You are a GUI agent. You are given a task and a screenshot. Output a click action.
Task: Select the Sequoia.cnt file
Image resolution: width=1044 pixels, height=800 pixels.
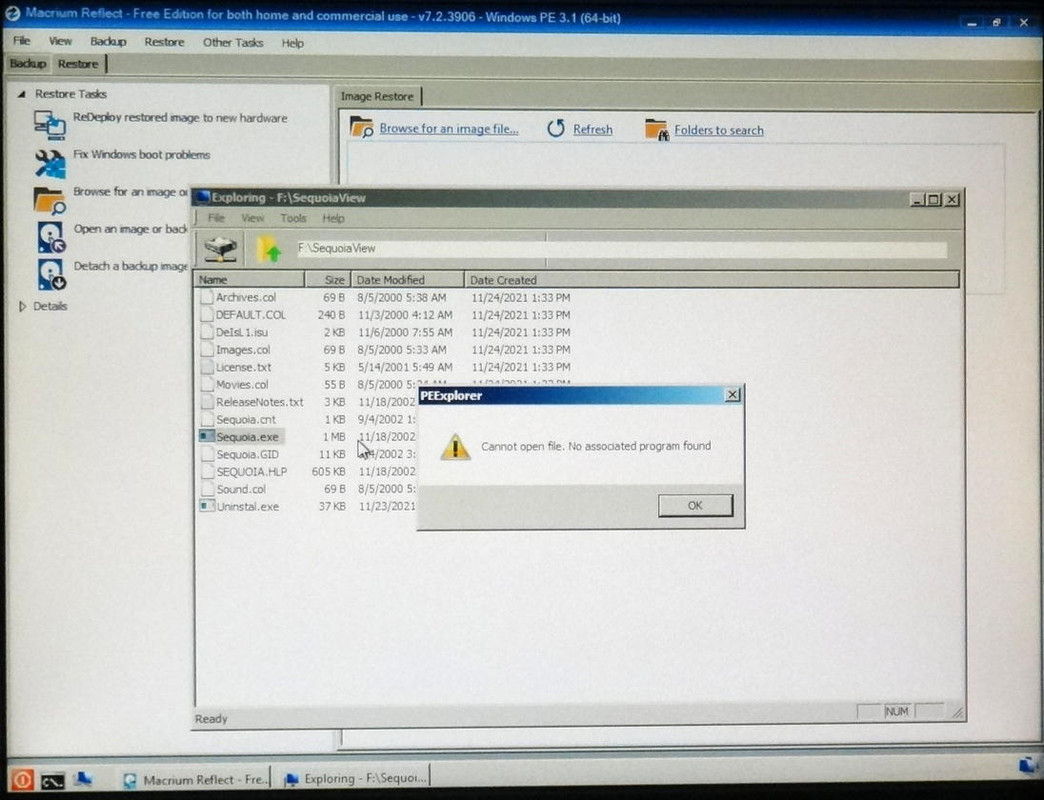(246, 419)
